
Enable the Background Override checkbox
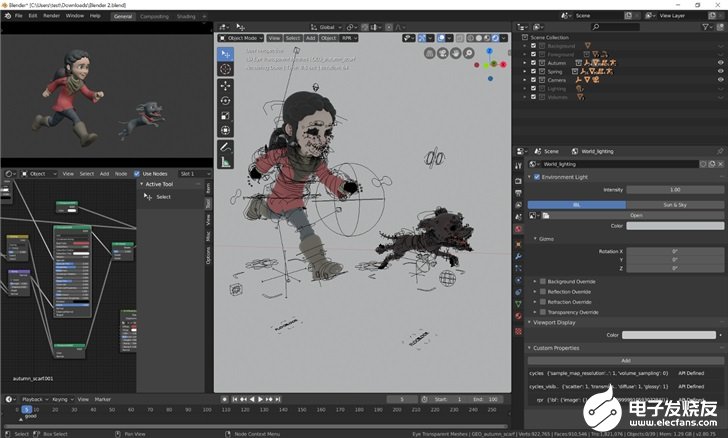pos(542,281)
